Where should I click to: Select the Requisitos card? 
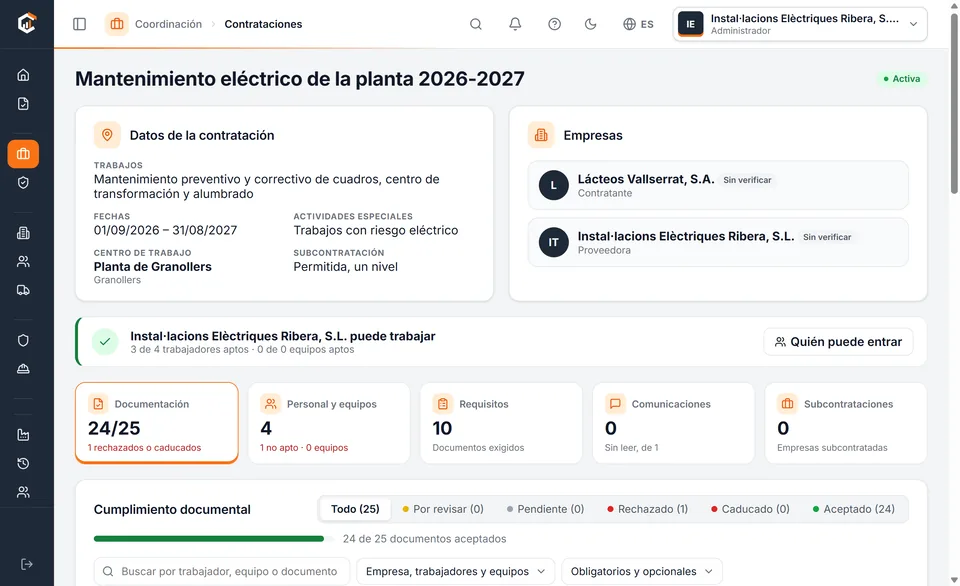tap(501, 423)
